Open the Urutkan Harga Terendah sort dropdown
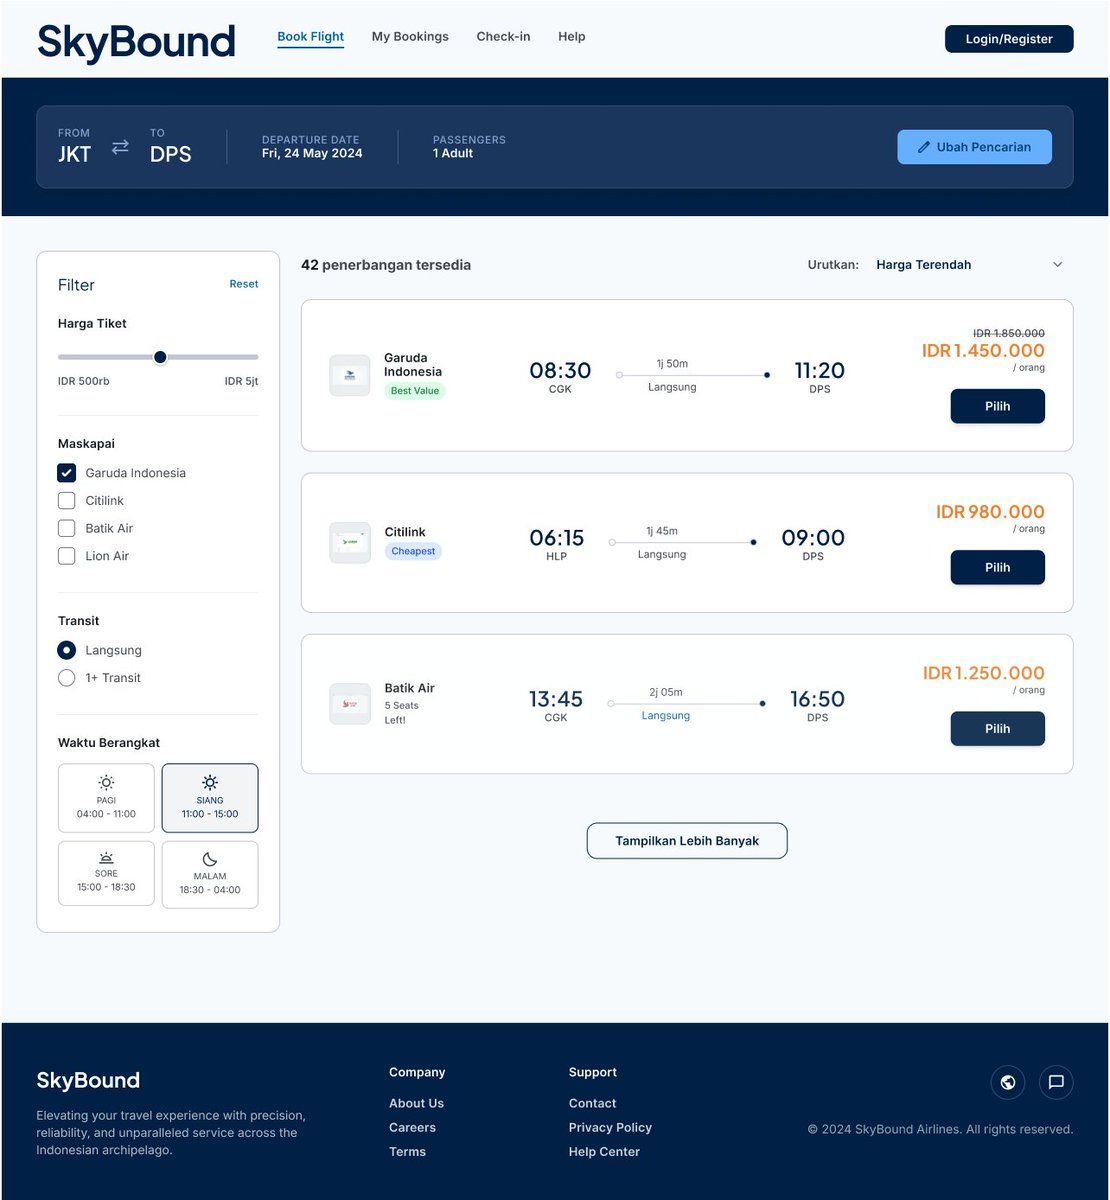1110x1200 pixels. tap(970, 265)
